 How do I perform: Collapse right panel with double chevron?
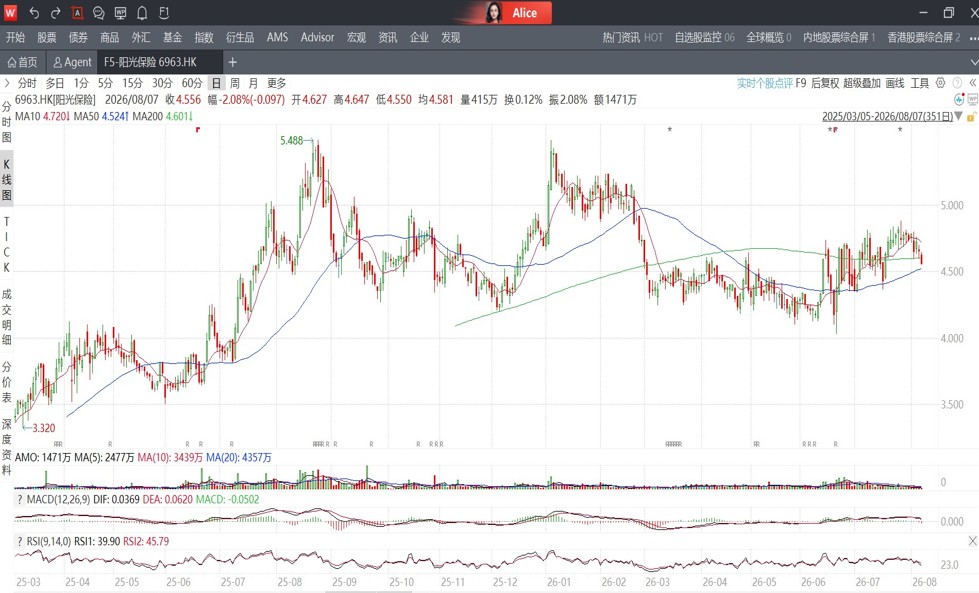coord(972,82)
